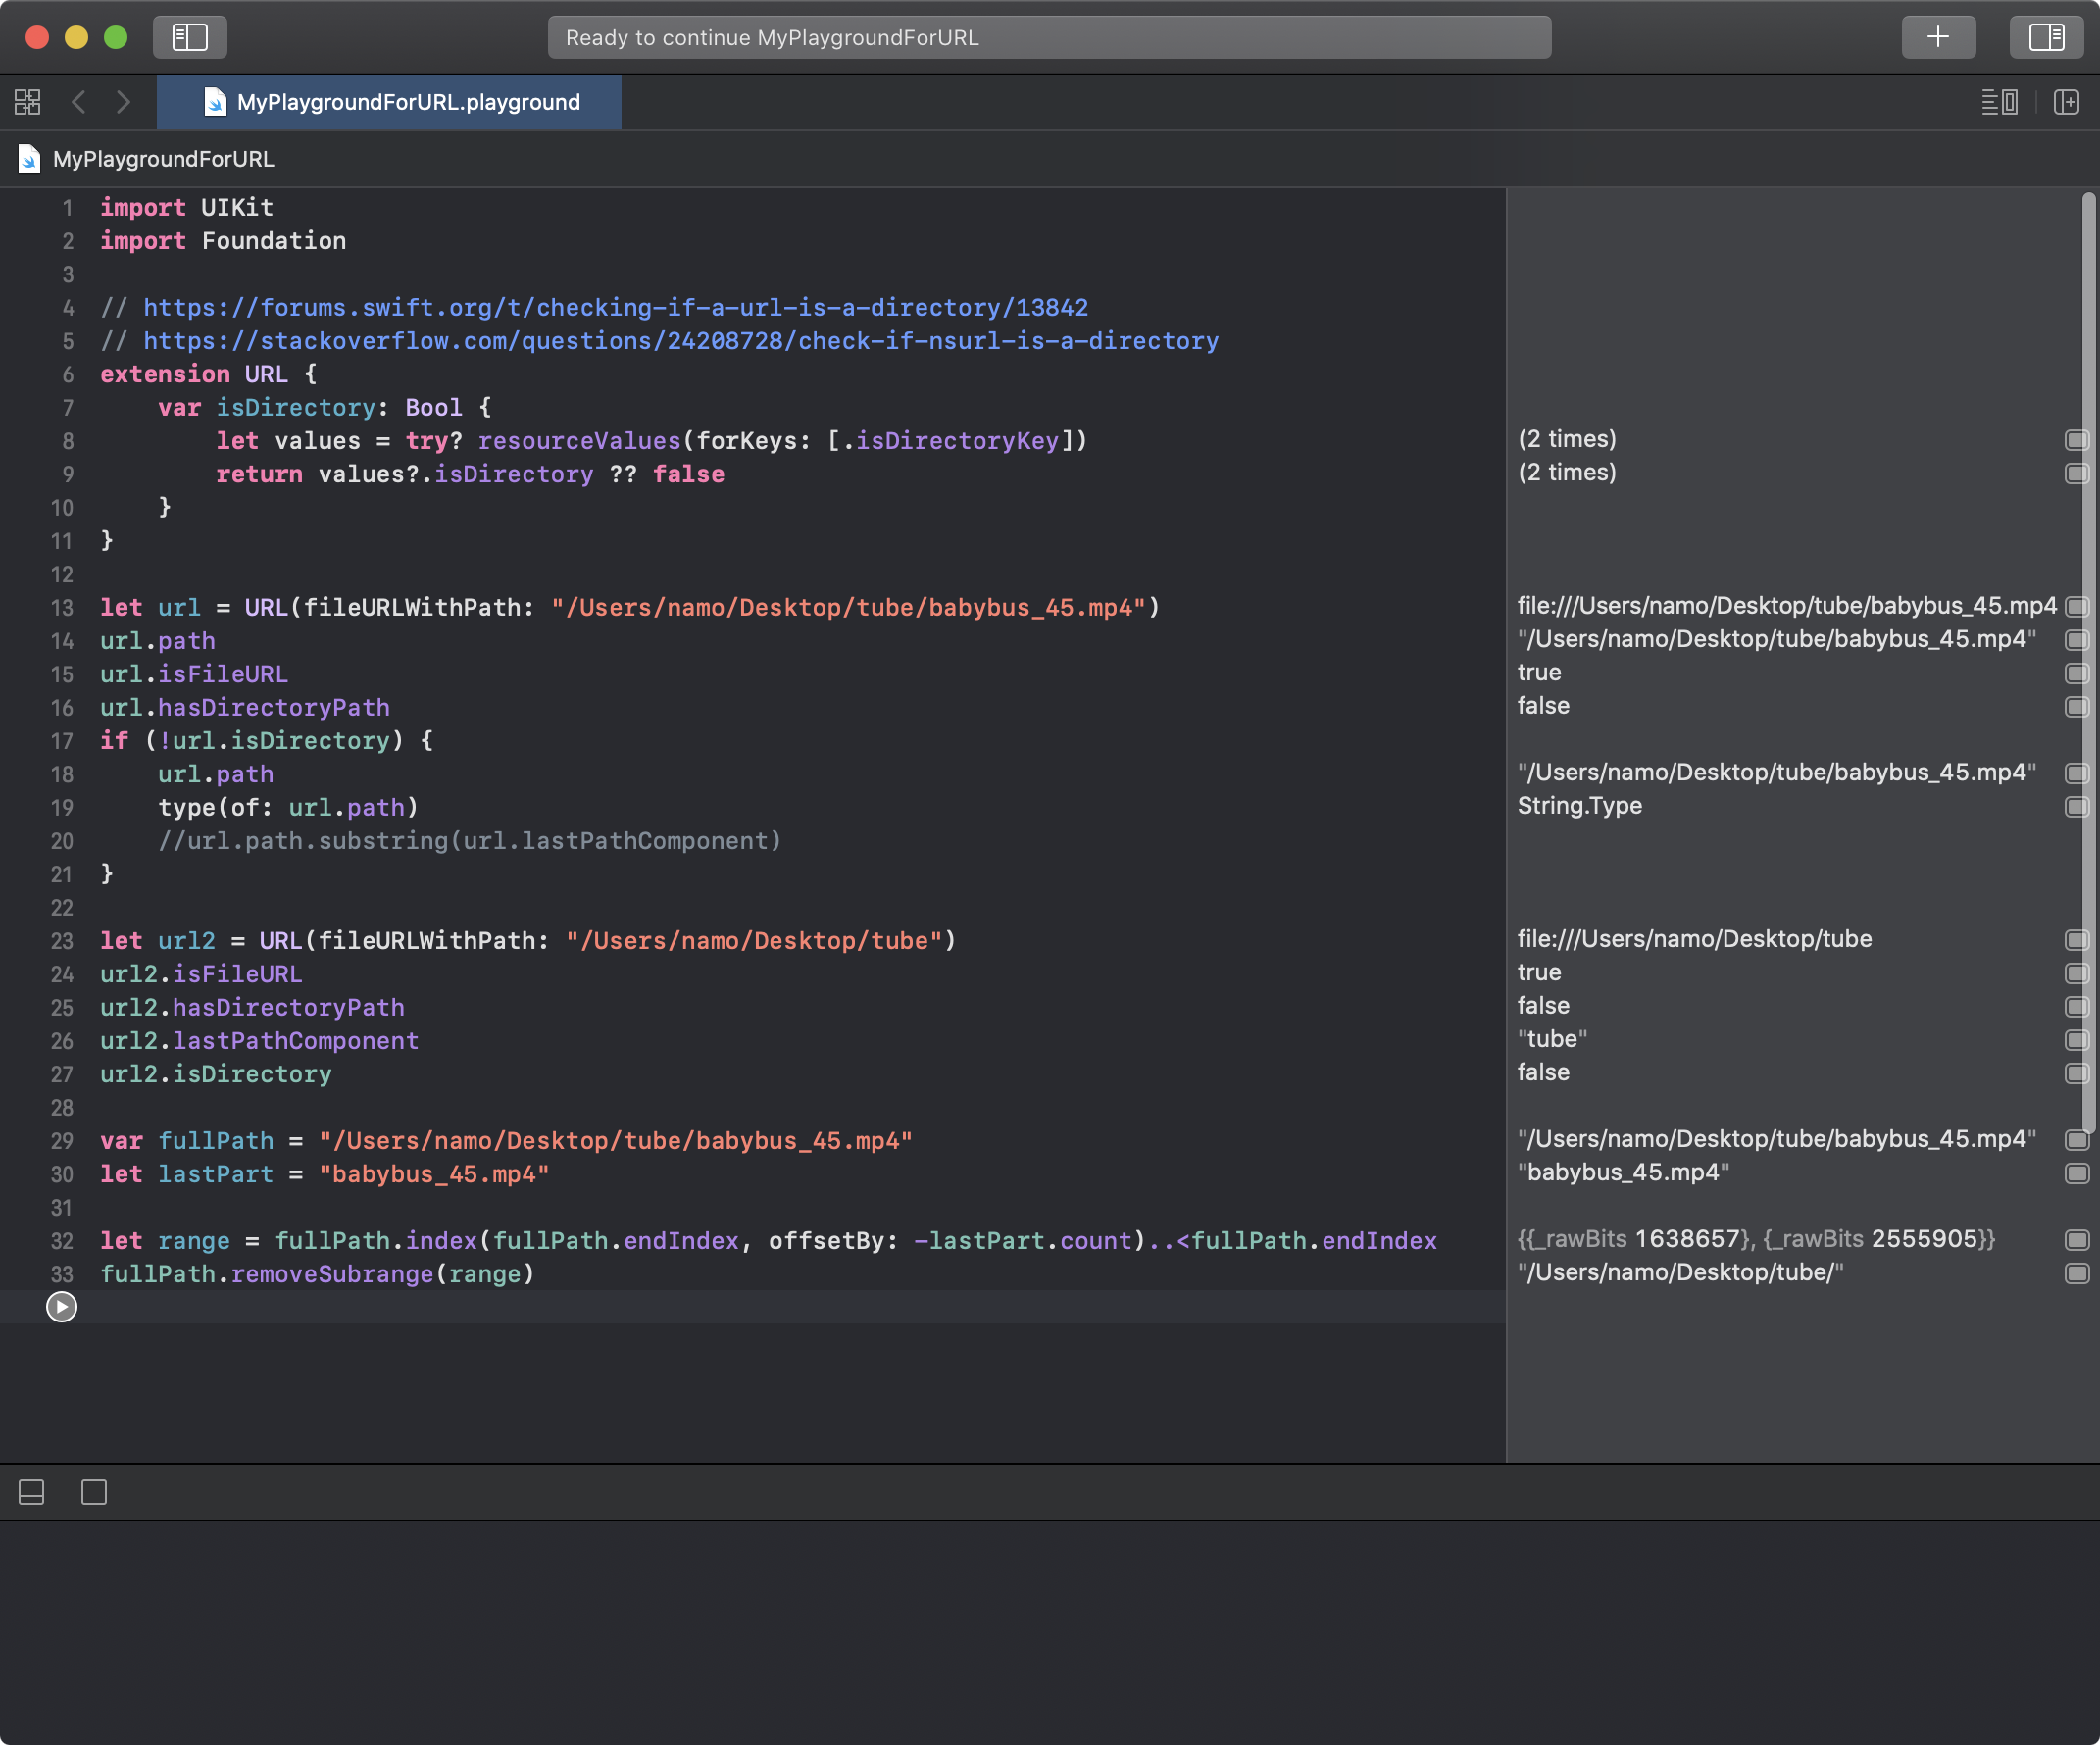Toggle result view for _rawBits range
The height and width of the screenshot is (1745, 2100).
2076,1240
